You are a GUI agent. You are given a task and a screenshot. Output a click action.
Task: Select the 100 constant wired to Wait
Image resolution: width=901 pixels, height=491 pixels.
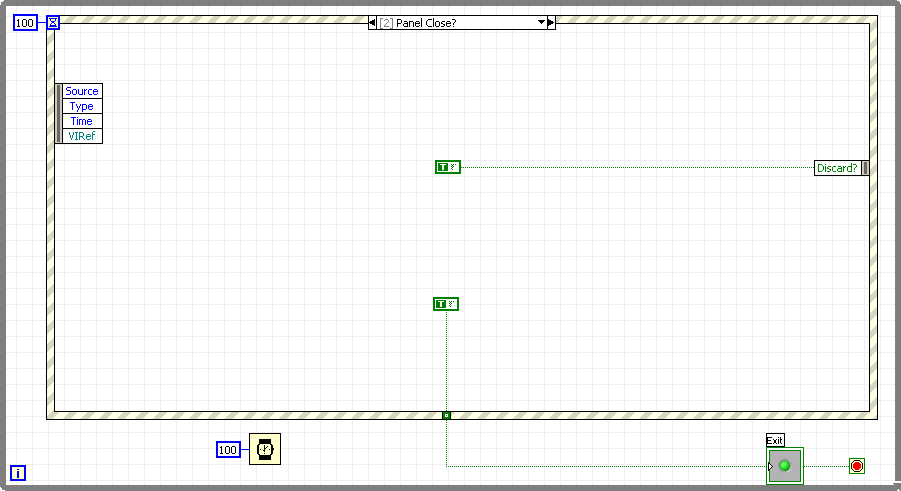tap(228, 450)
